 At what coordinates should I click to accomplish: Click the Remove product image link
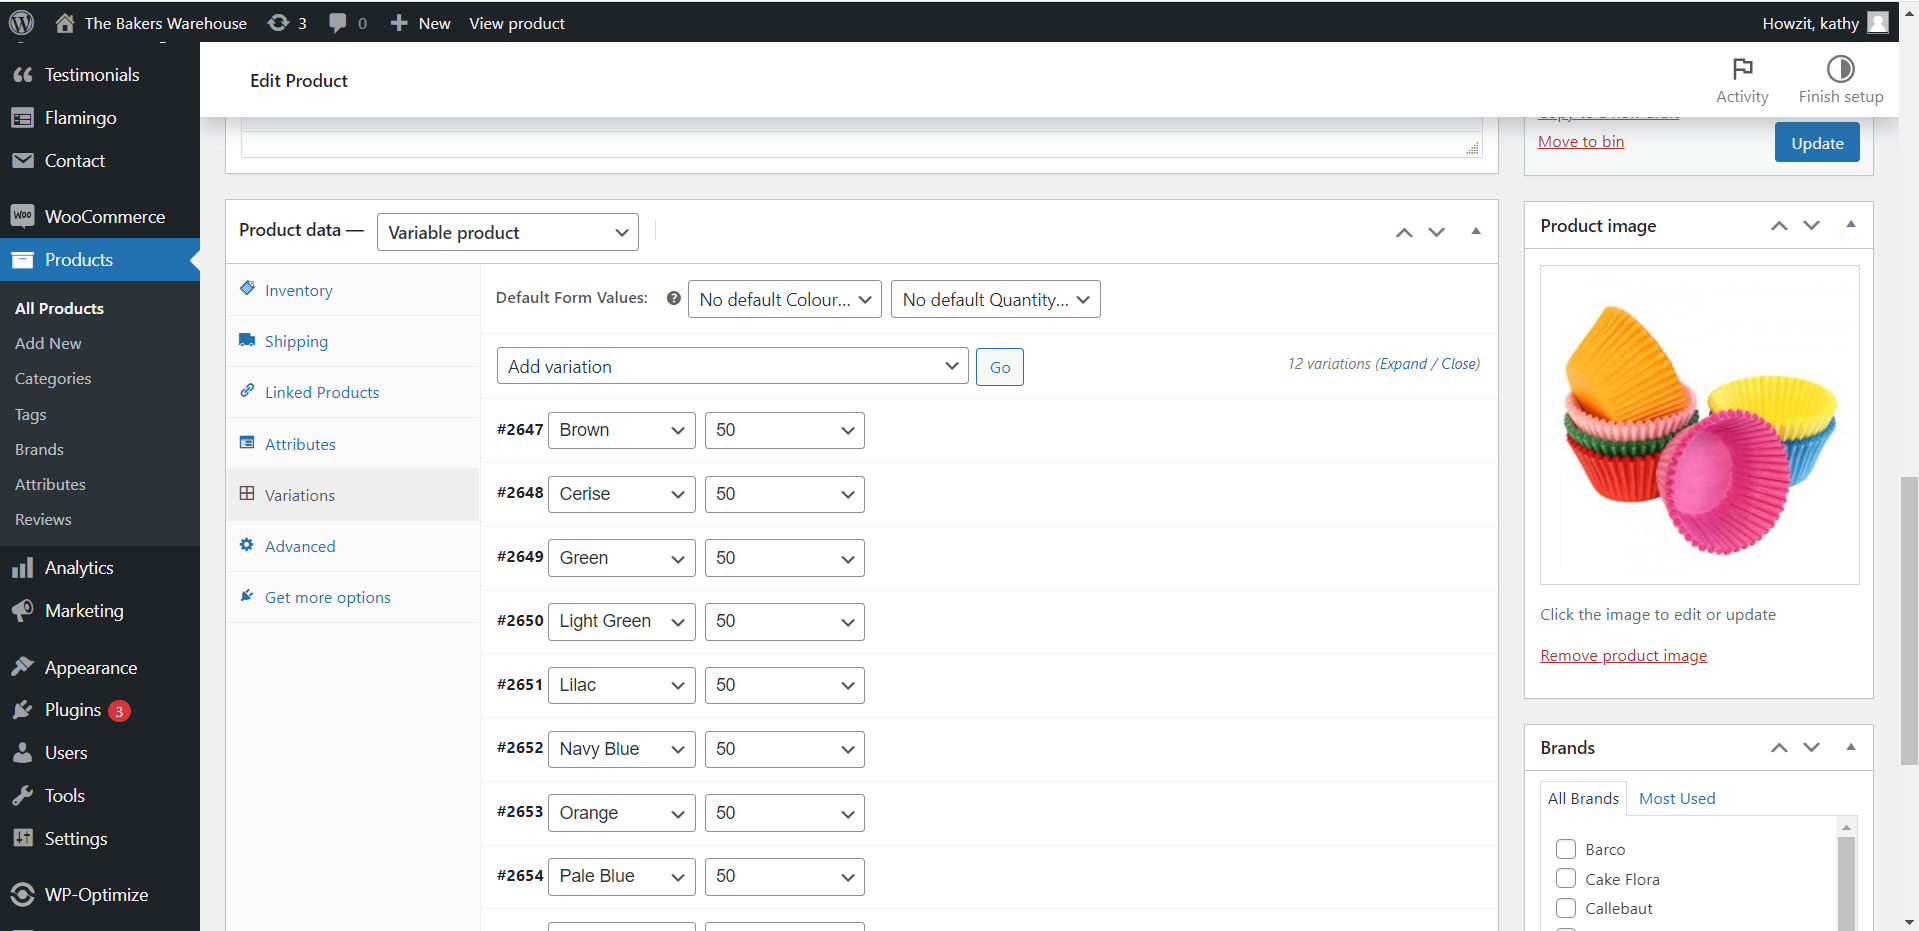pos(1623,656)
